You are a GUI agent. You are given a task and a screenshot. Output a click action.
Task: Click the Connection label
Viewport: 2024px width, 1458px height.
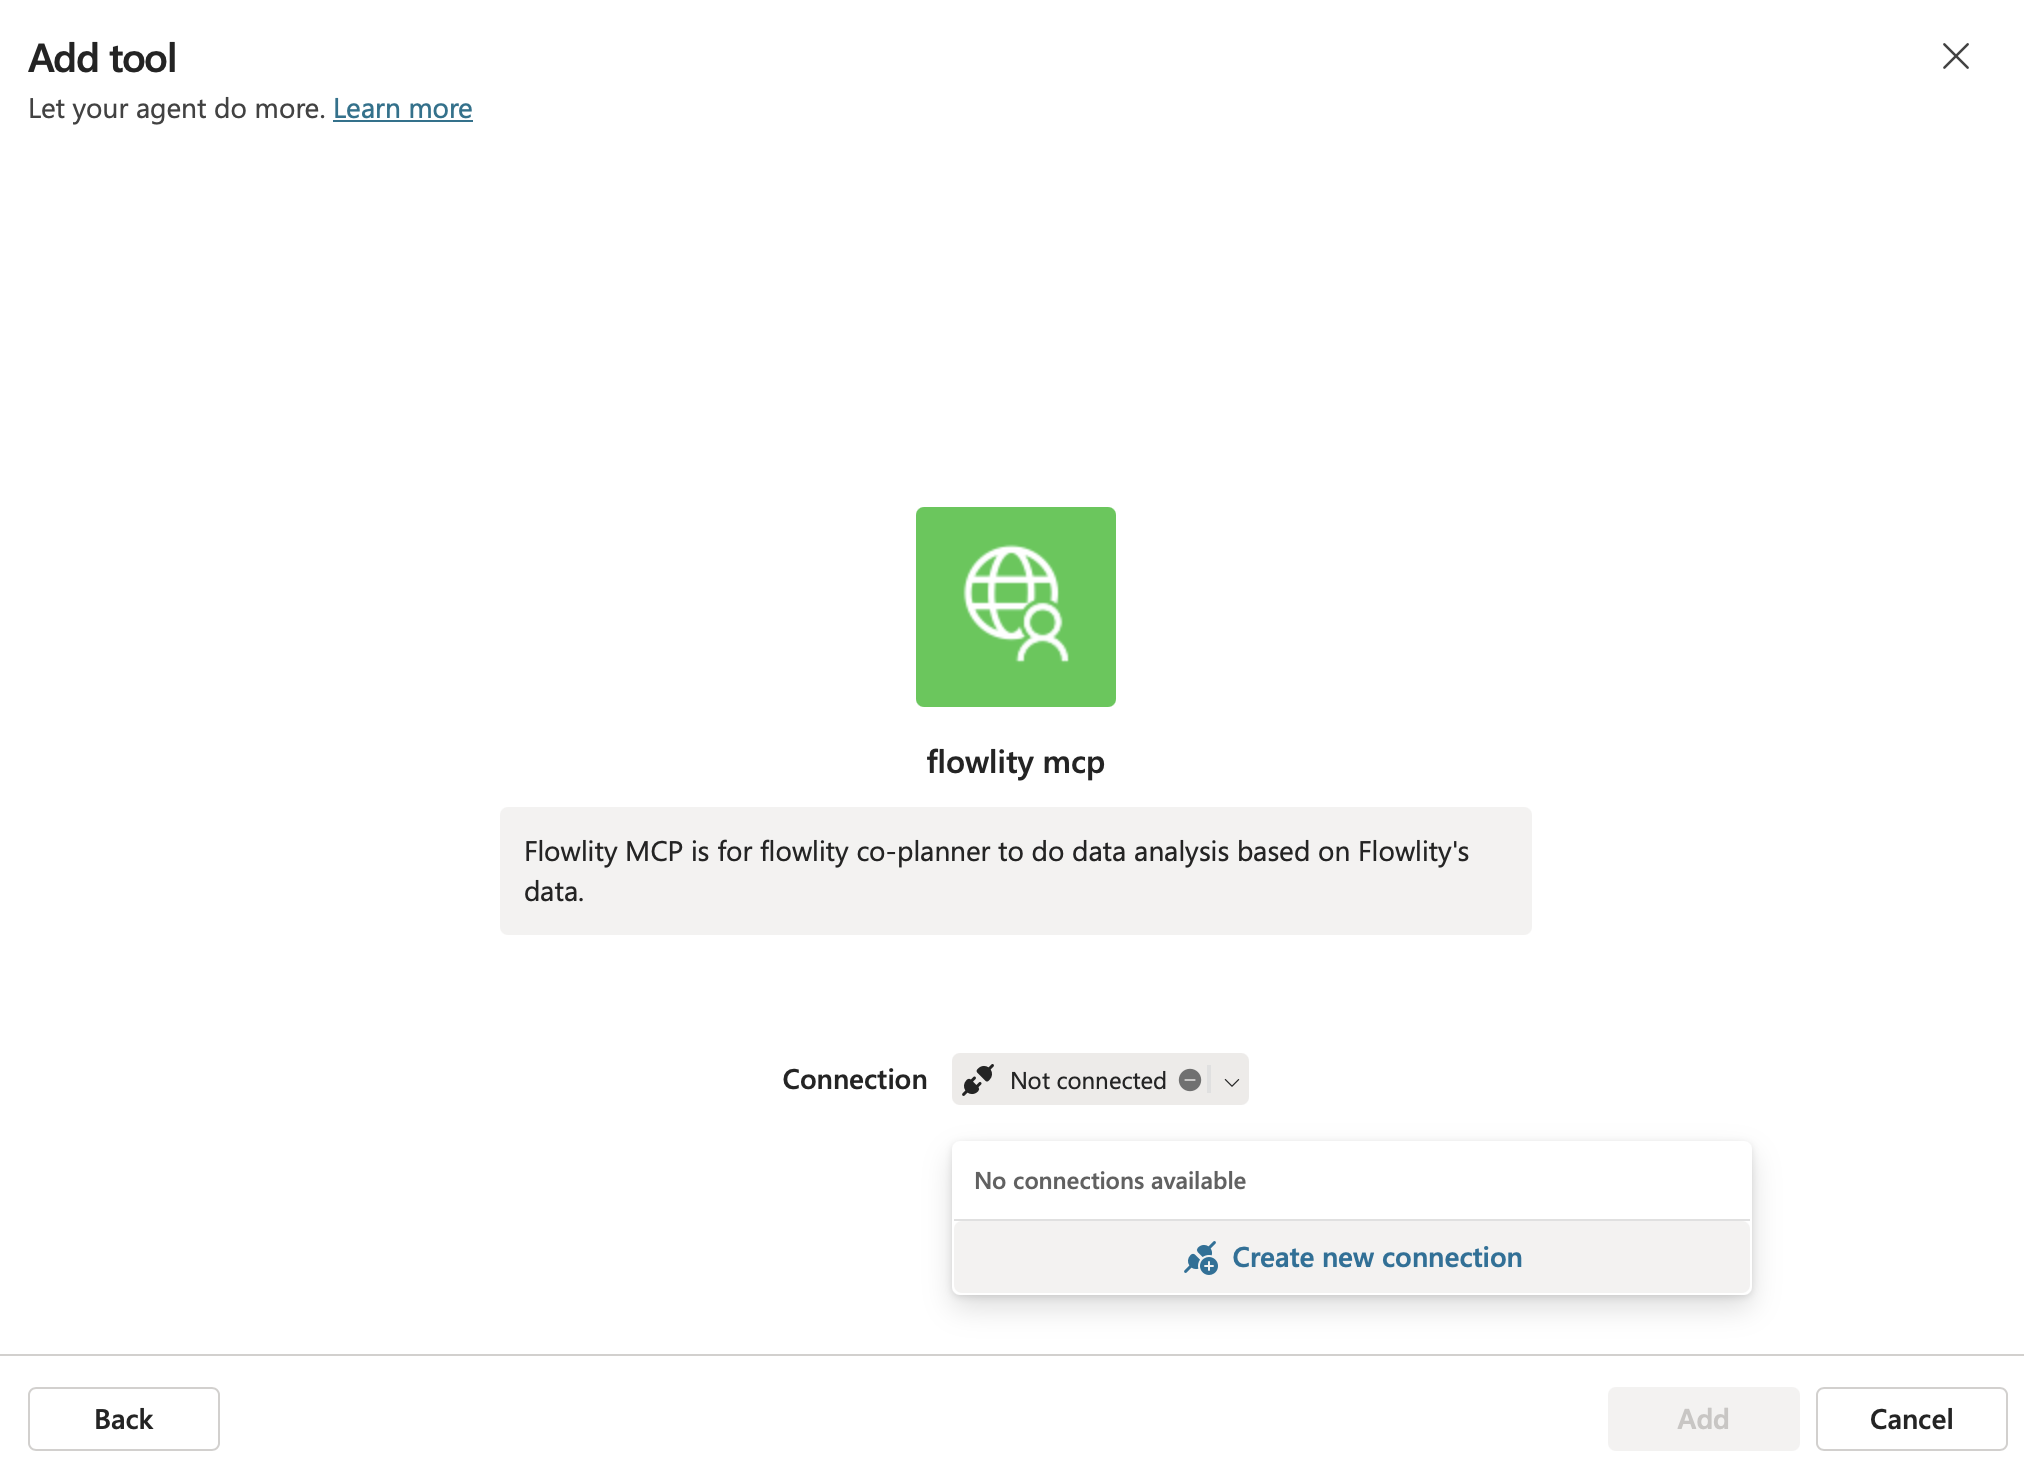pyautogui.click(x=855, y=1080)
